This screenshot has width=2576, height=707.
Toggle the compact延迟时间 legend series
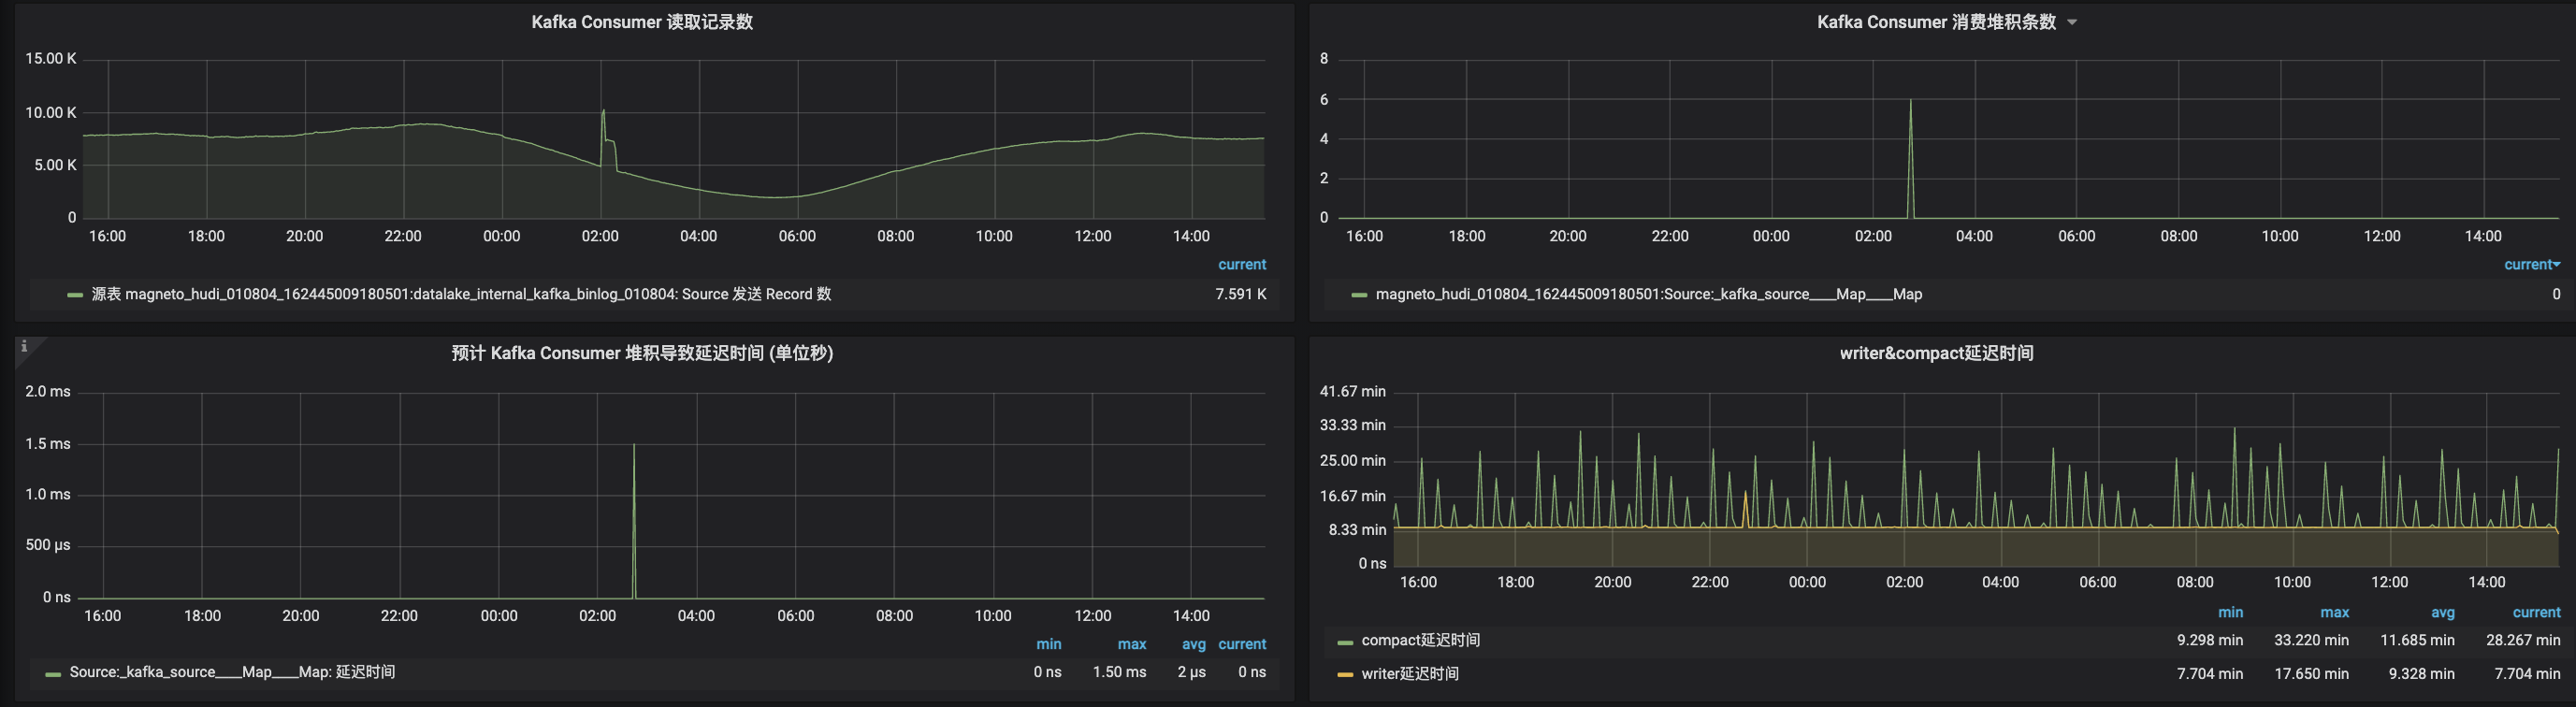(x=1420, y=640)
